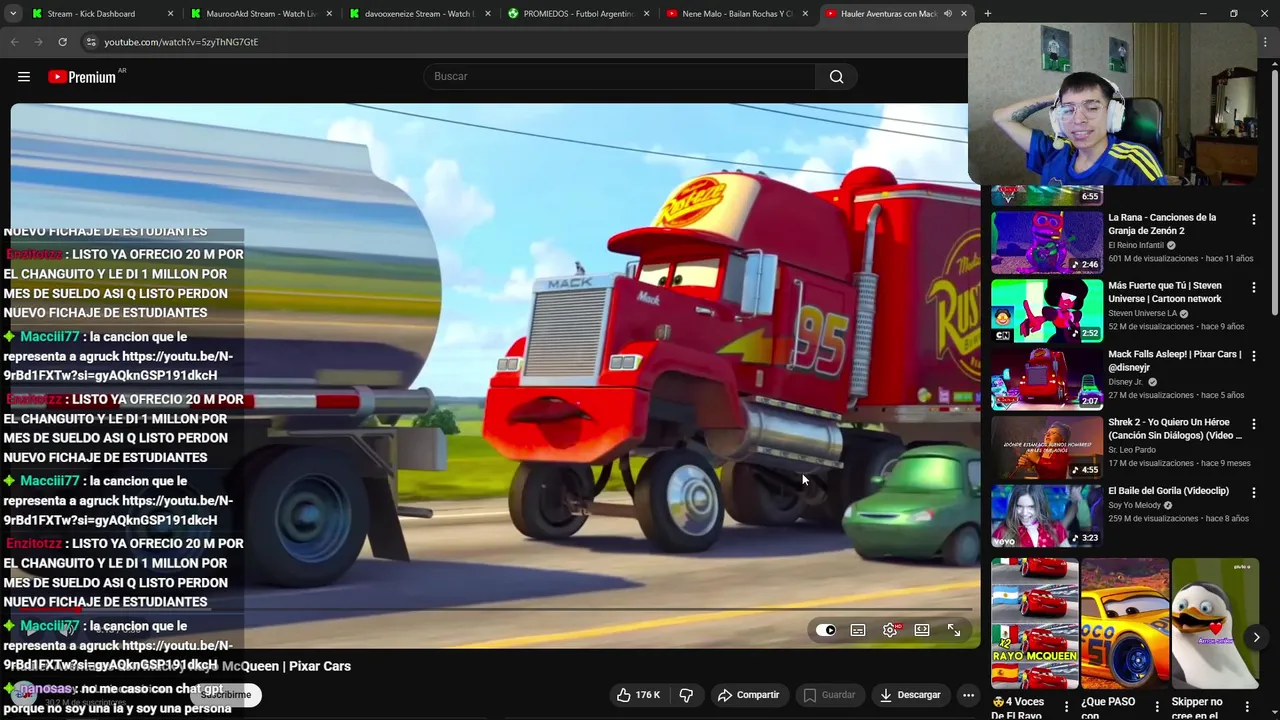Go to YouTube Premium home logo
1280x720 pixels.
[x=83, y=77]
